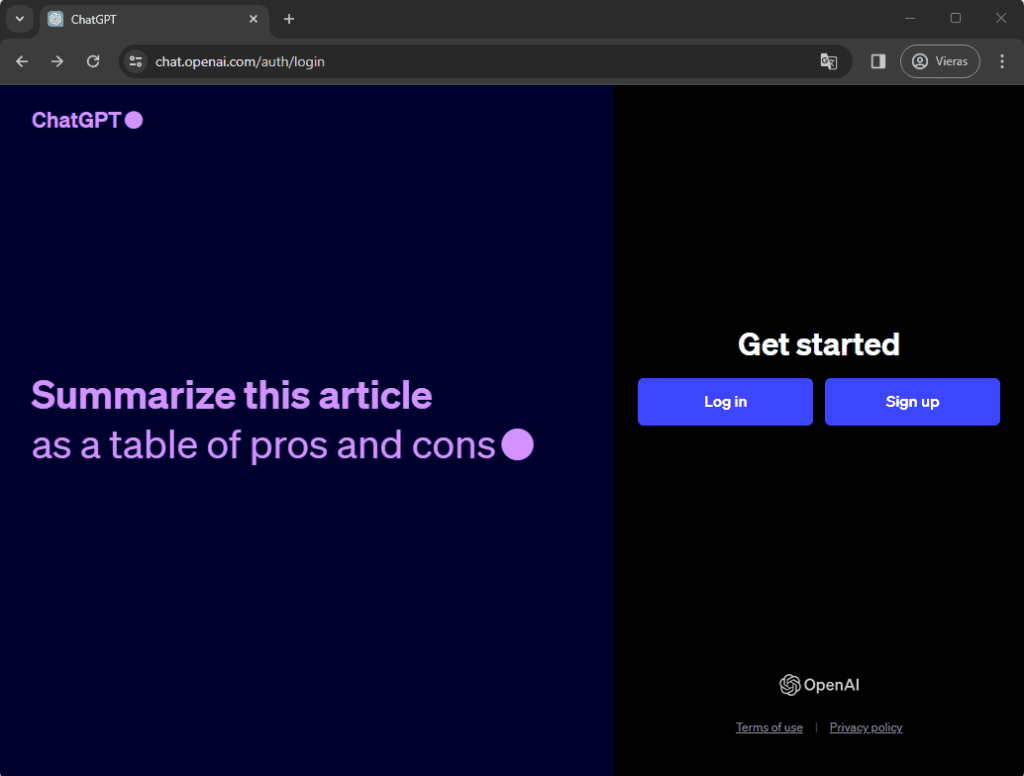This screenshot has width=1024, height=776.
Task: Click the translate page icon
Action: [x=828, y=61]
